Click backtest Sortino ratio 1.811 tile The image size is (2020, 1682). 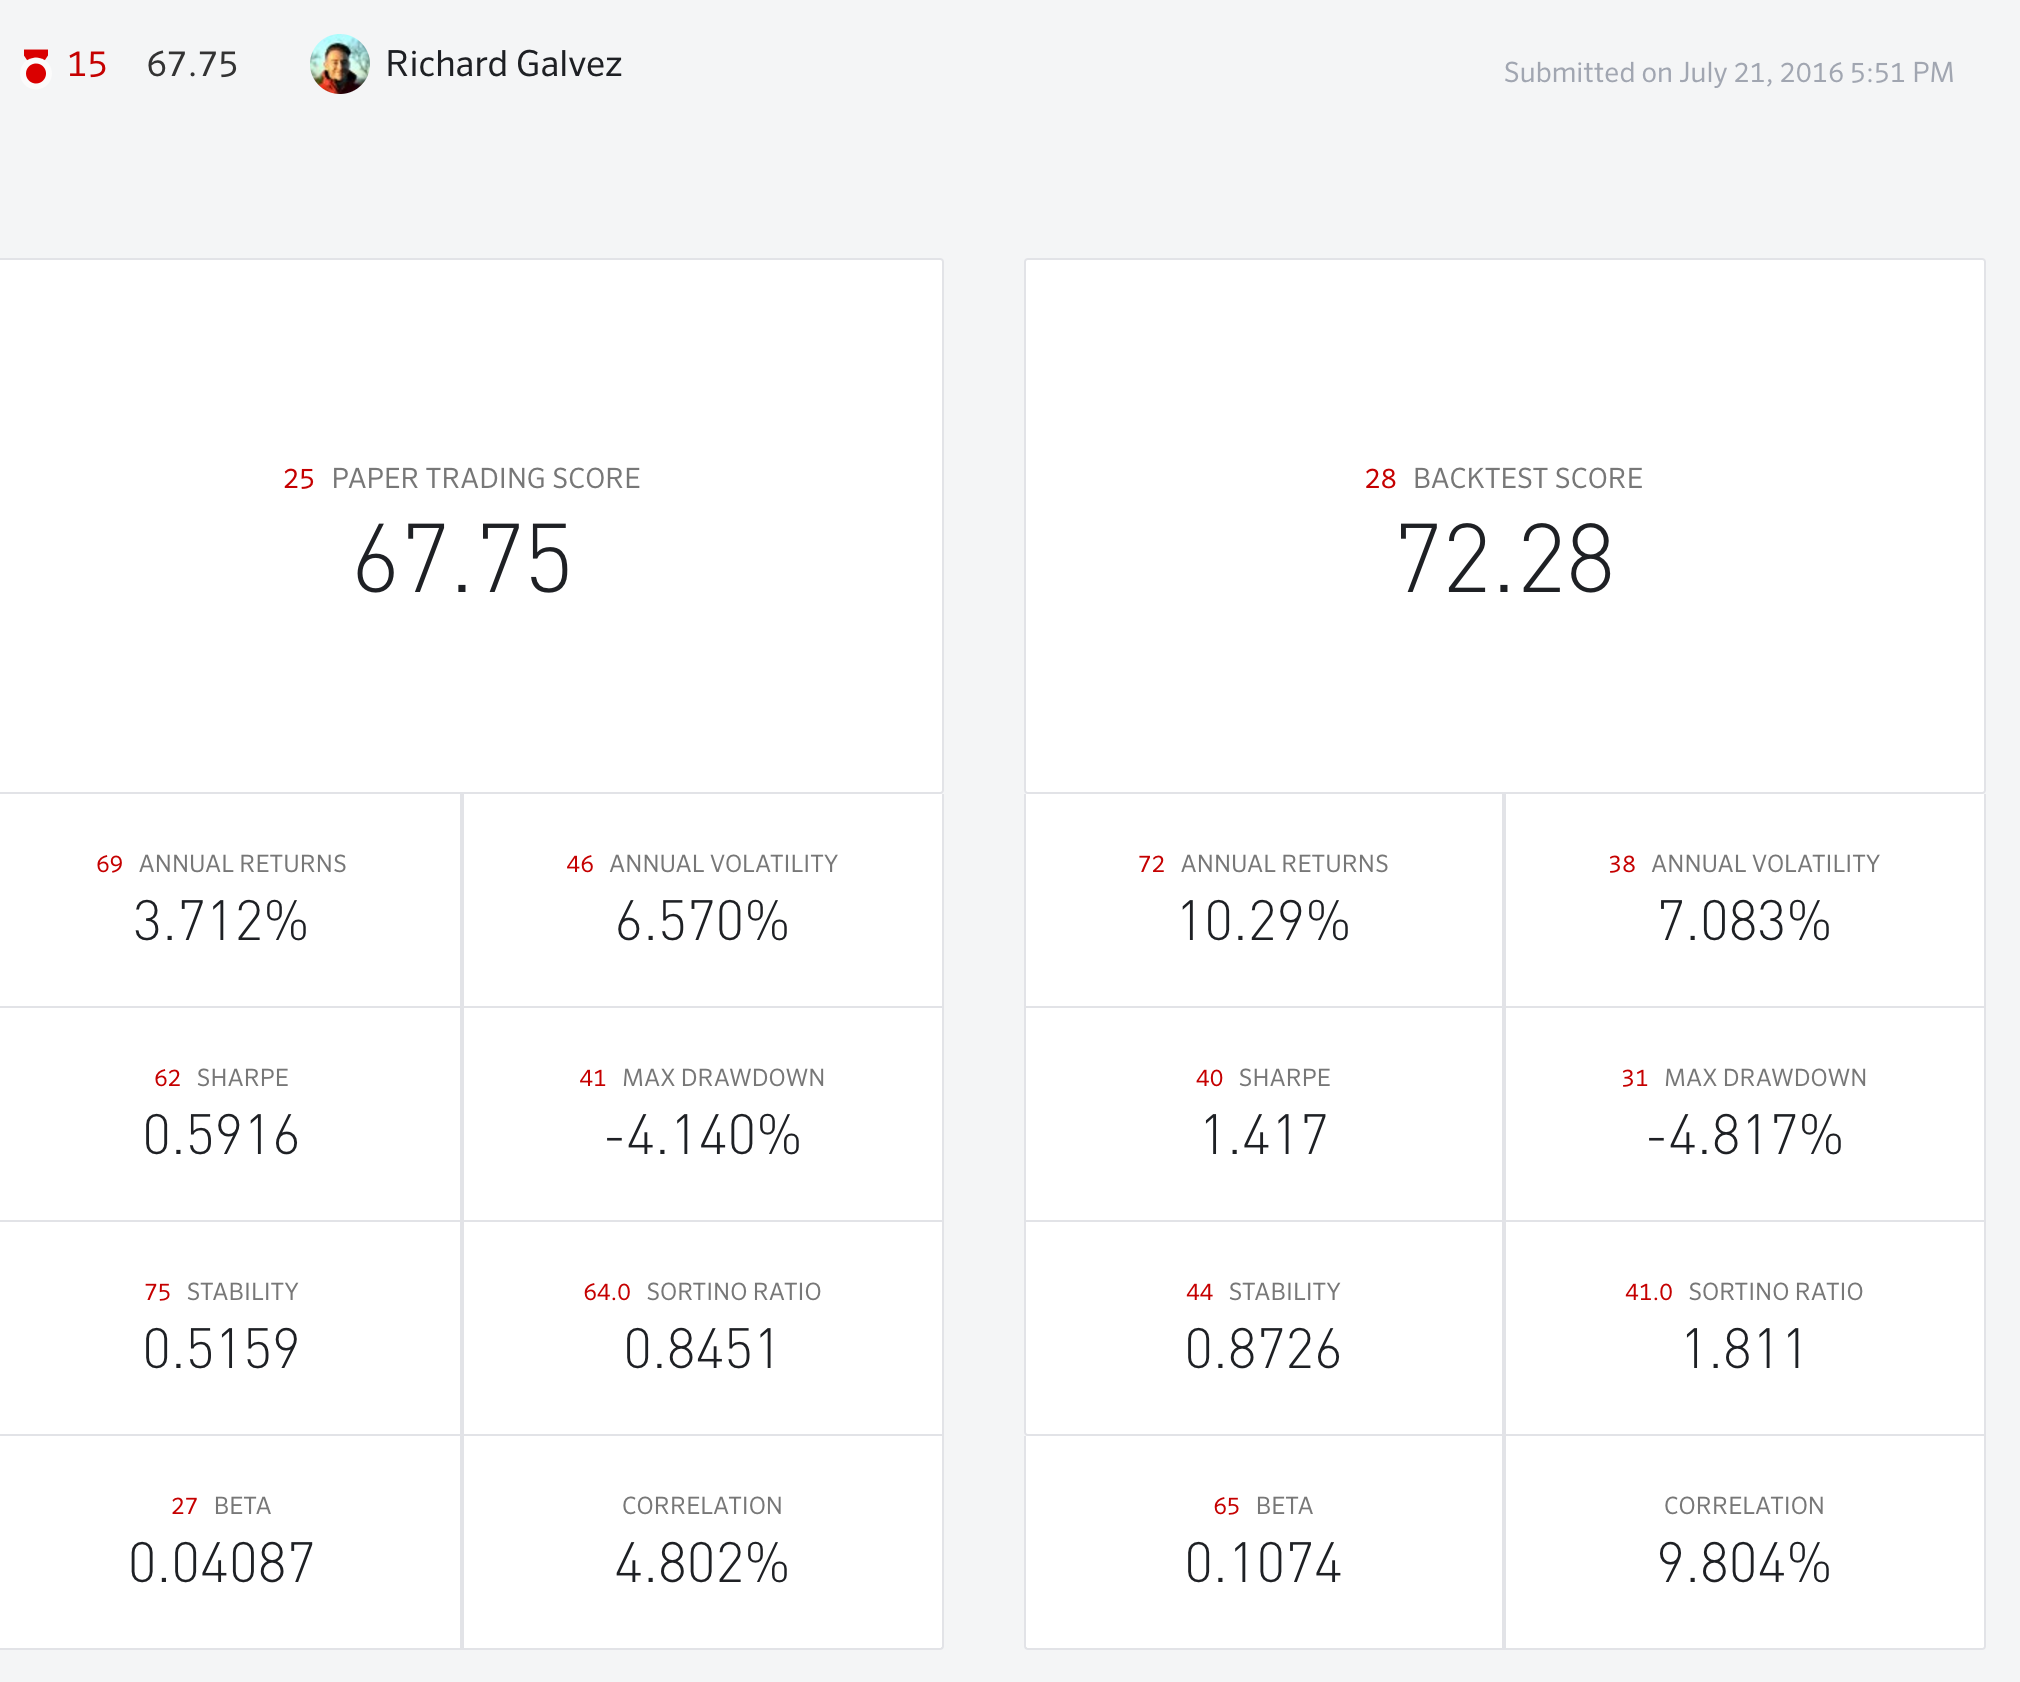click(1744, 1328)
